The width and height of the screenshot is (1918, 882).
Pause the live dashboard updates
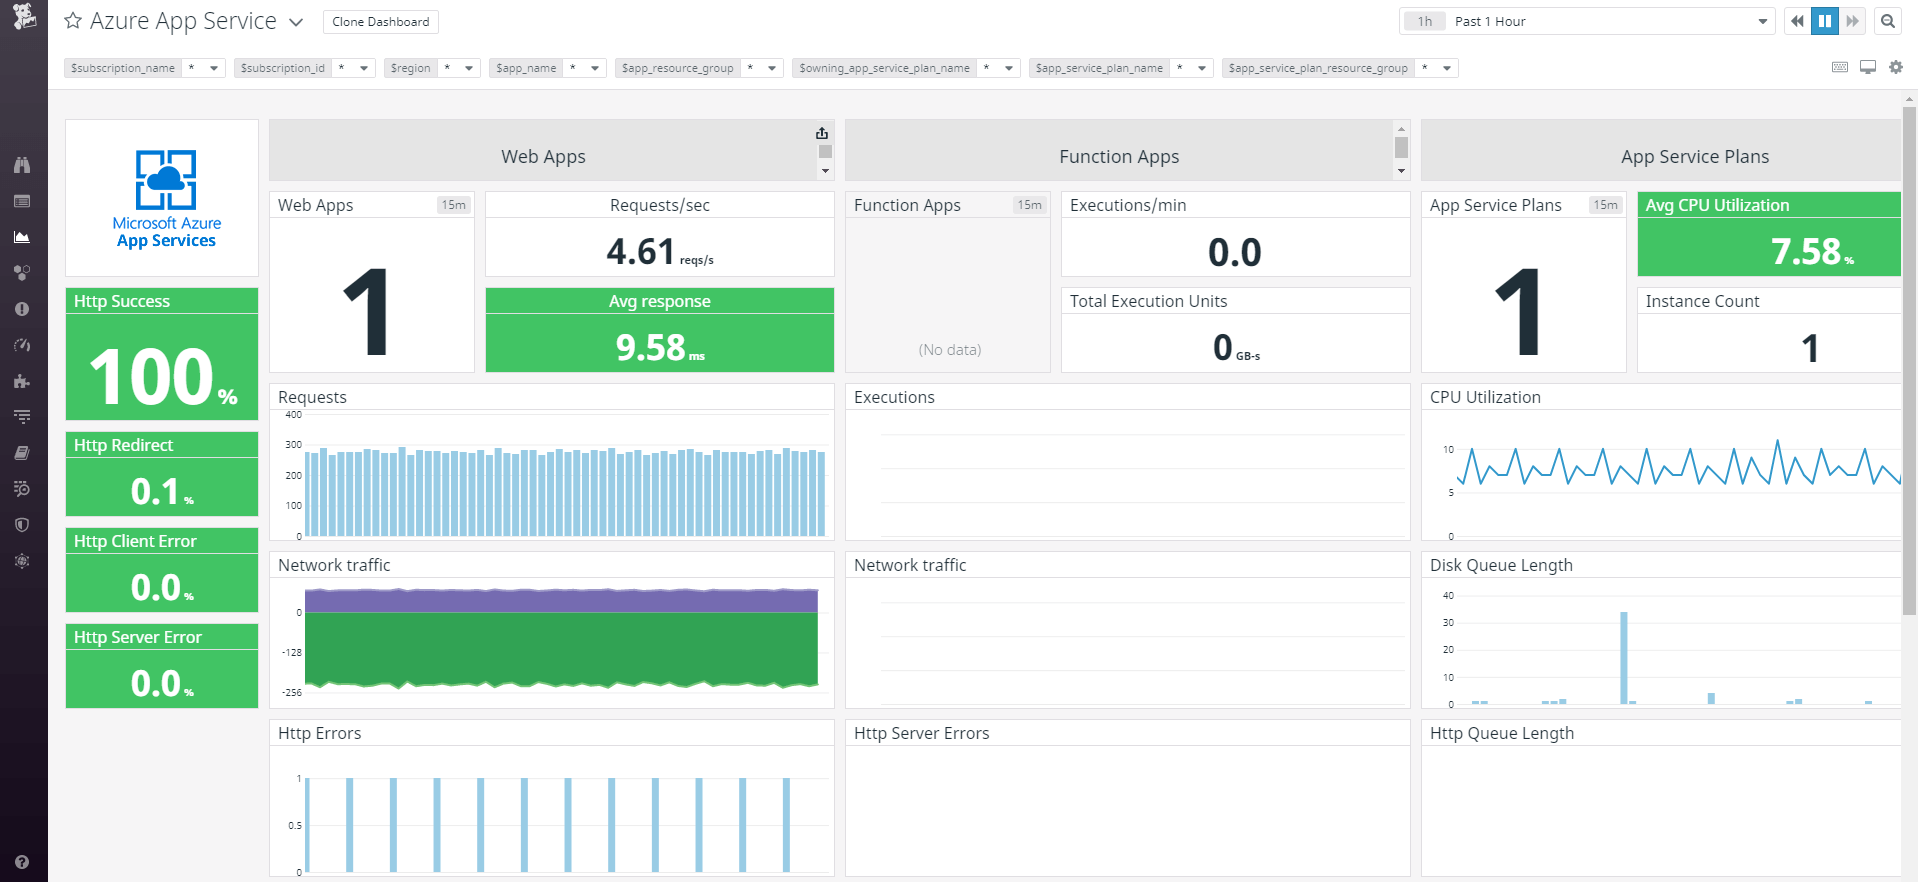[x=1825, y=21]
